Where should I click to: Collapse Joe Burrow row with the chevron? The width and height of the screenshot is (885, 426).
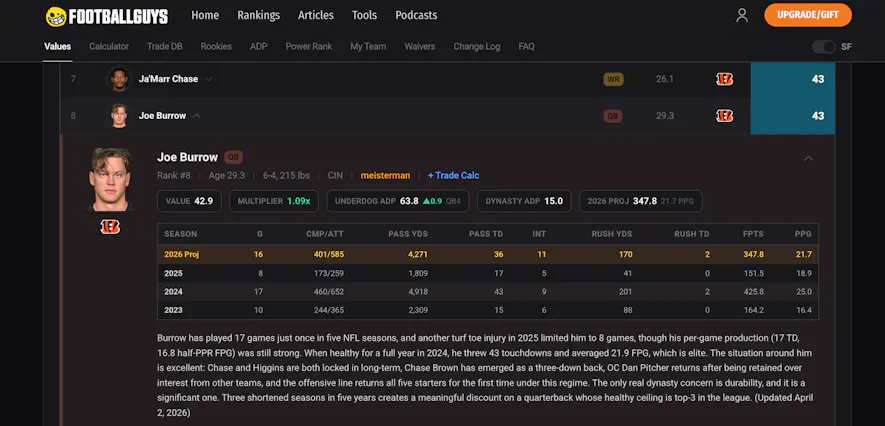pos(196,116)
